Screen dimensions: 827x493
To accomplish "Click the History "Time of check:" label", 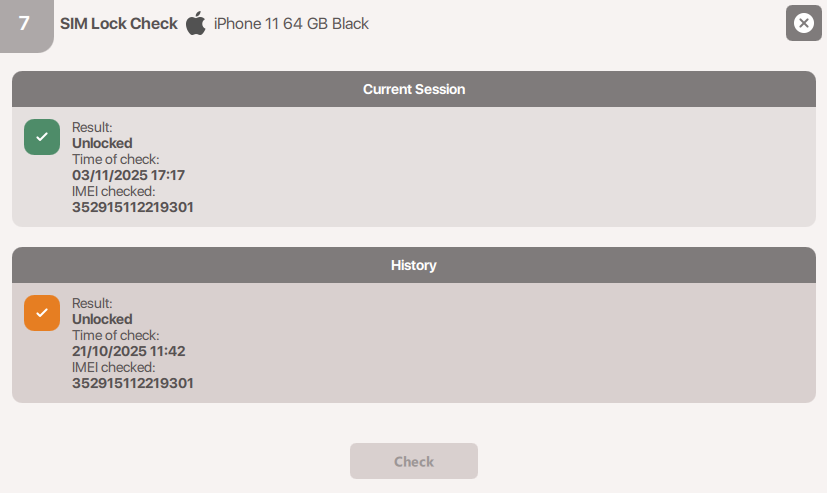I will coord(115,335).
